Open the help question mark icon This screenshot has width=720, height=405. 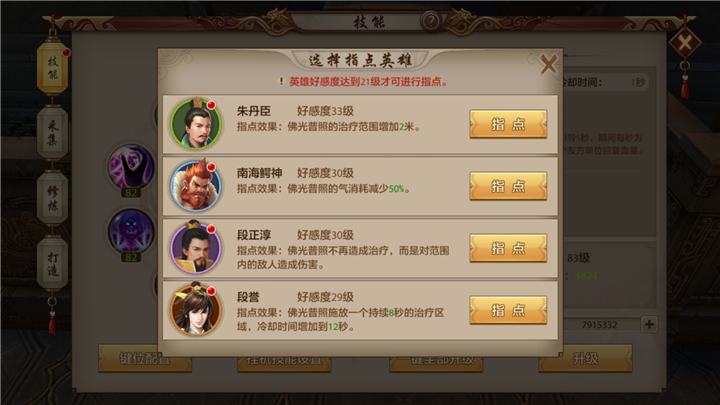coord(431,21)
